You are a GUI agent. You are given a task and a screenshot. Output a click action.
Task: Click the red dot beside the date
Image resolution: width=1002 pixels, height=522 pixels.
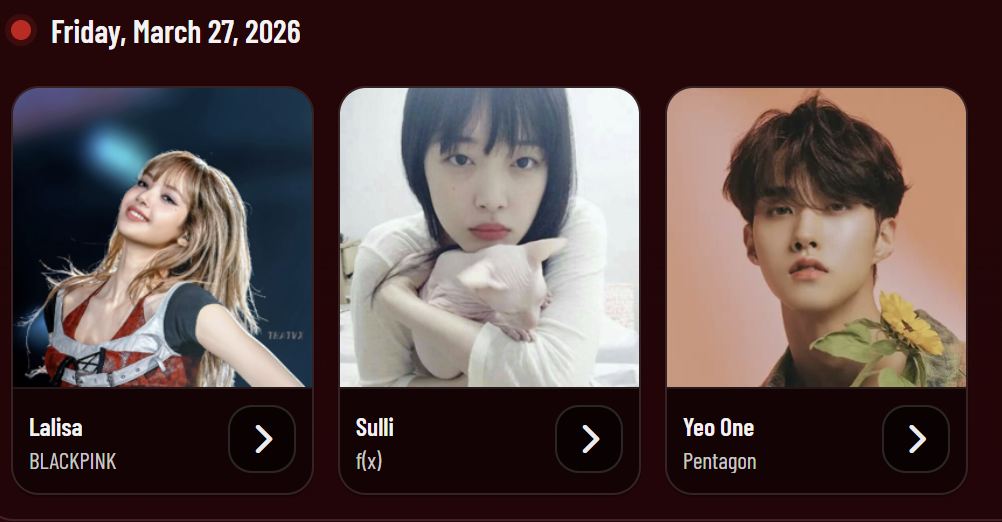coord(20,31)
